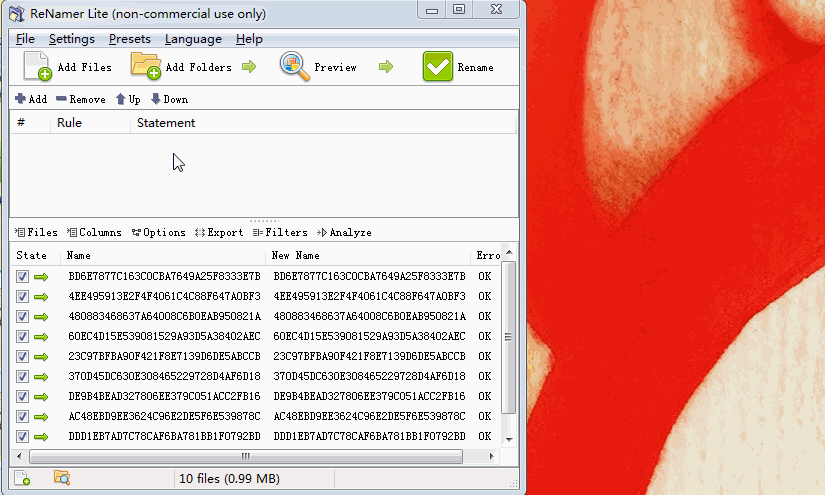This screenshot has width=825, height=495.
Task: Click OK status for BD6E7877 row
Action: 485,276
